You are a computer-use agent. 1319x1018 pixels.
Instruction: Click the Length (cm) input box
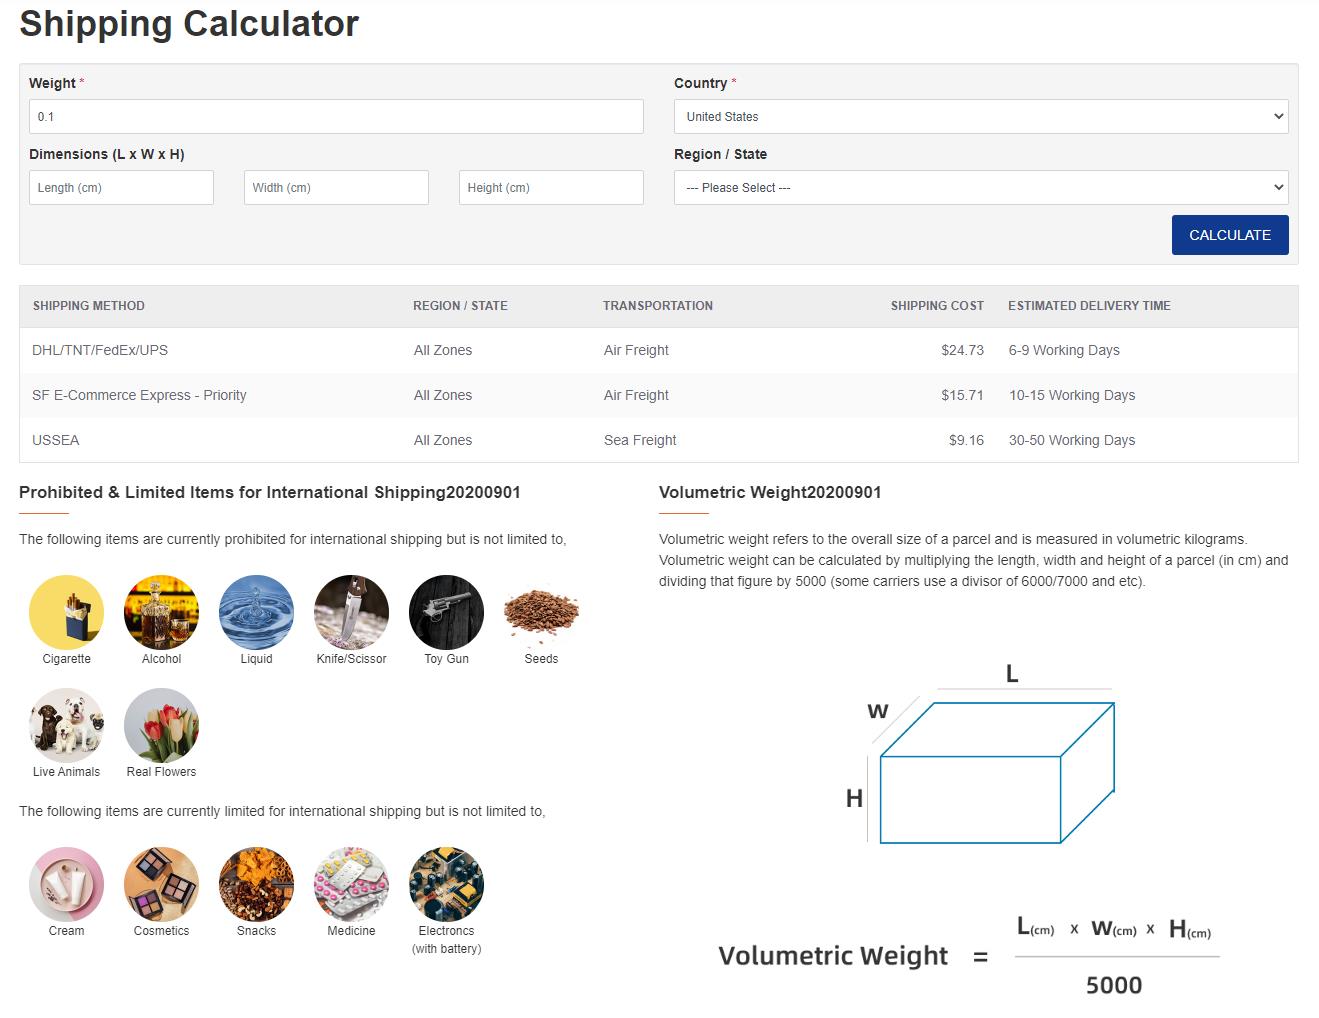(x=121, y=188)
